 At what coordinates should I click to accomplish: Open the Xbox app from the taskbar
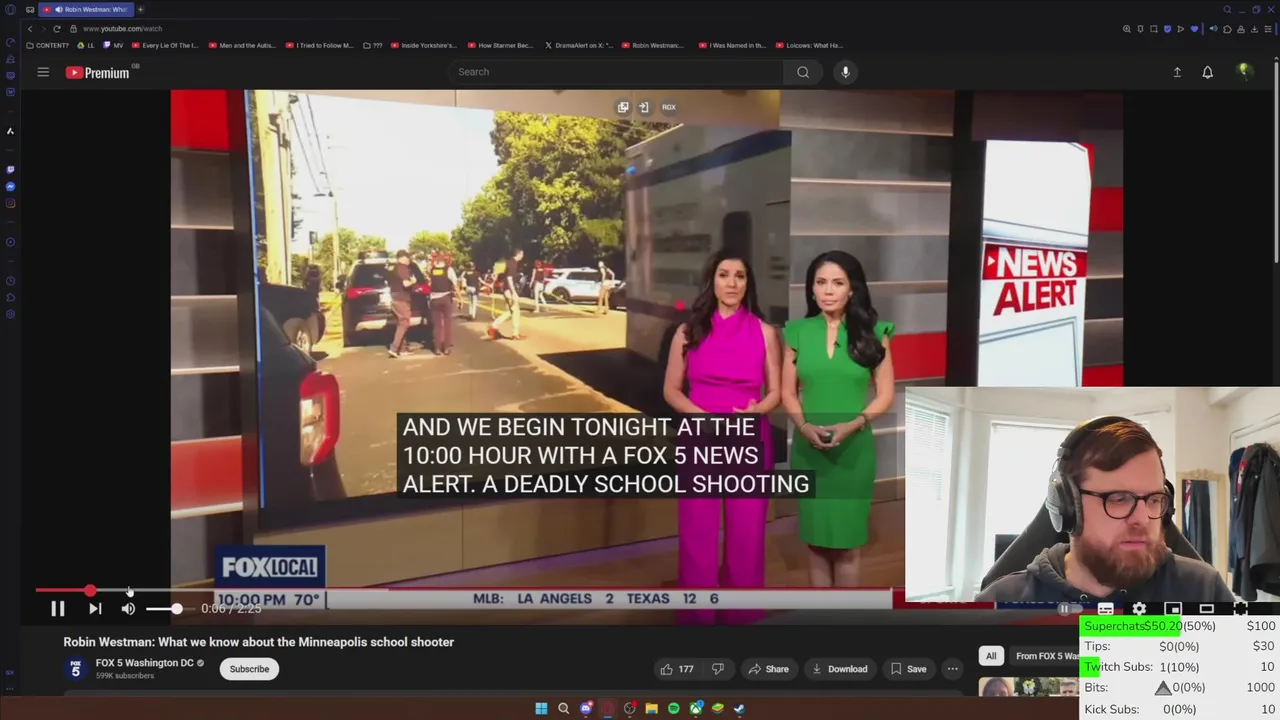696,708
